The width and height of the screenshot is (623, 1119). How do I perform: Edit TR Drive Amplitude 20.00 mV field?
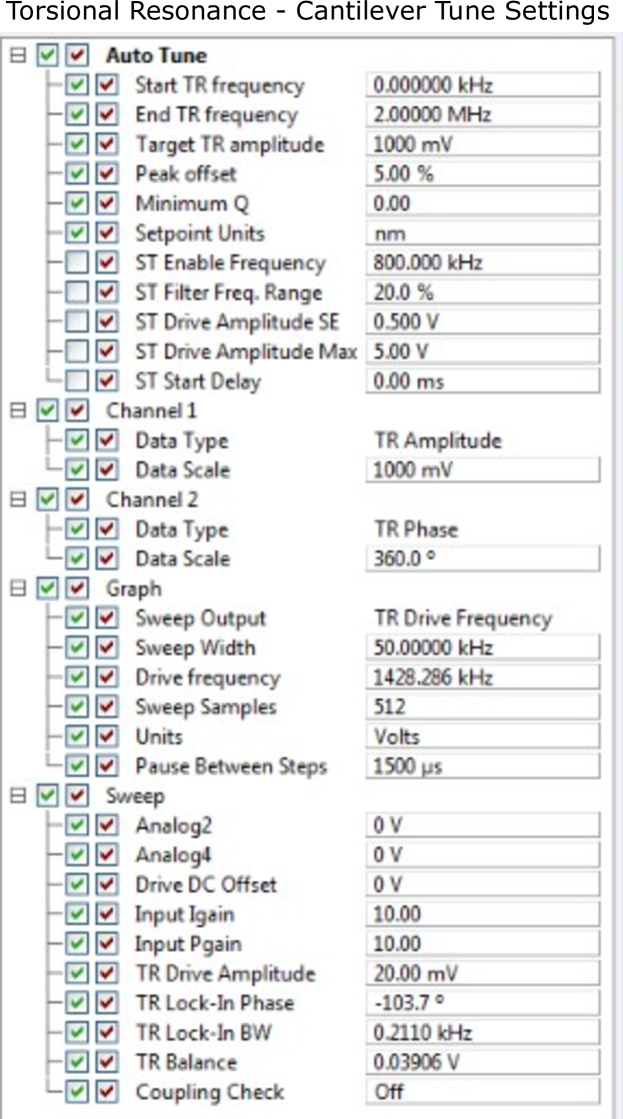pyautogui.click(x=483, y=973)
